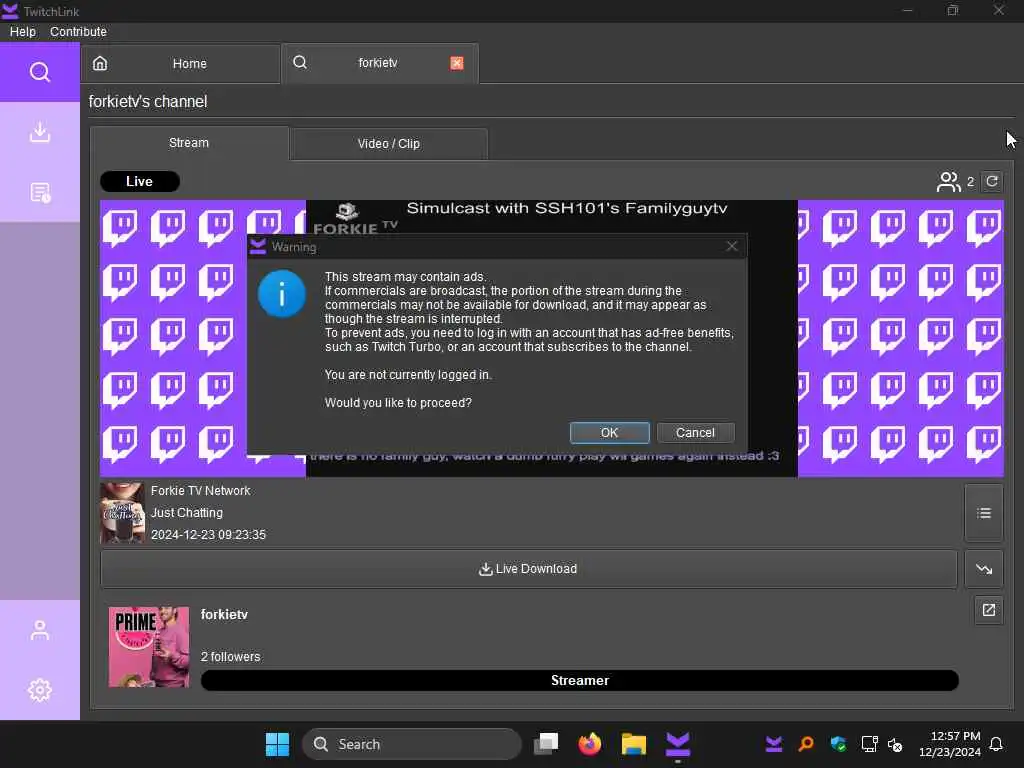Viewport: 1024px width, 768px height.
Task: Confirm the warning by clicking OK
Action: 609,432
